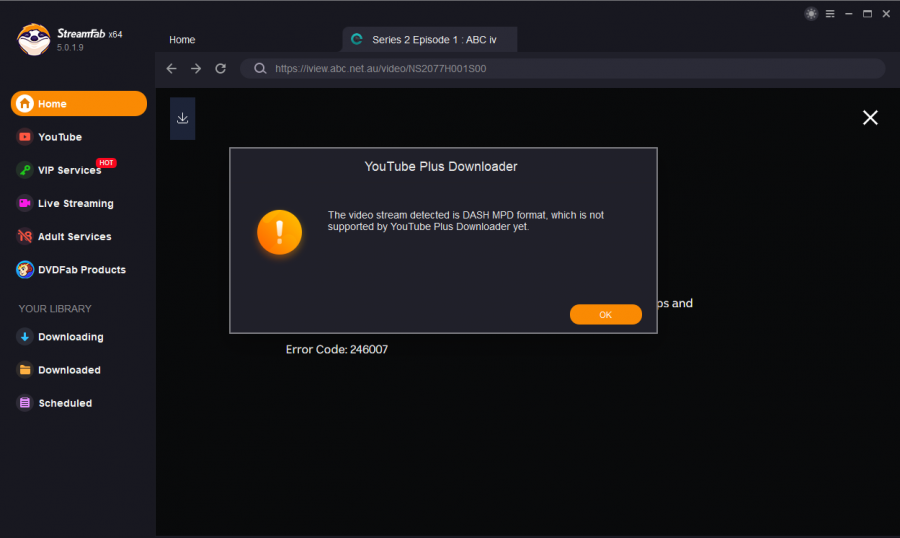
Task: Select Home in the sidebar
Action: click(78, 104)
